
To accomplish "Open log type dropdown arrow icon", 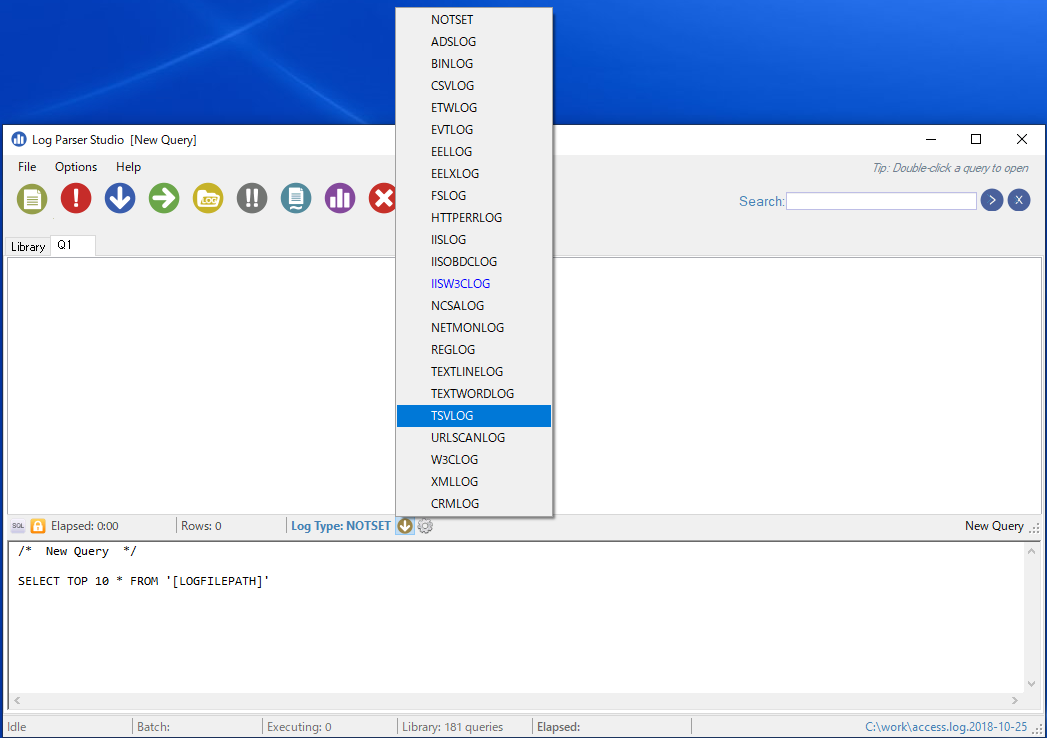I will [405, 526].
